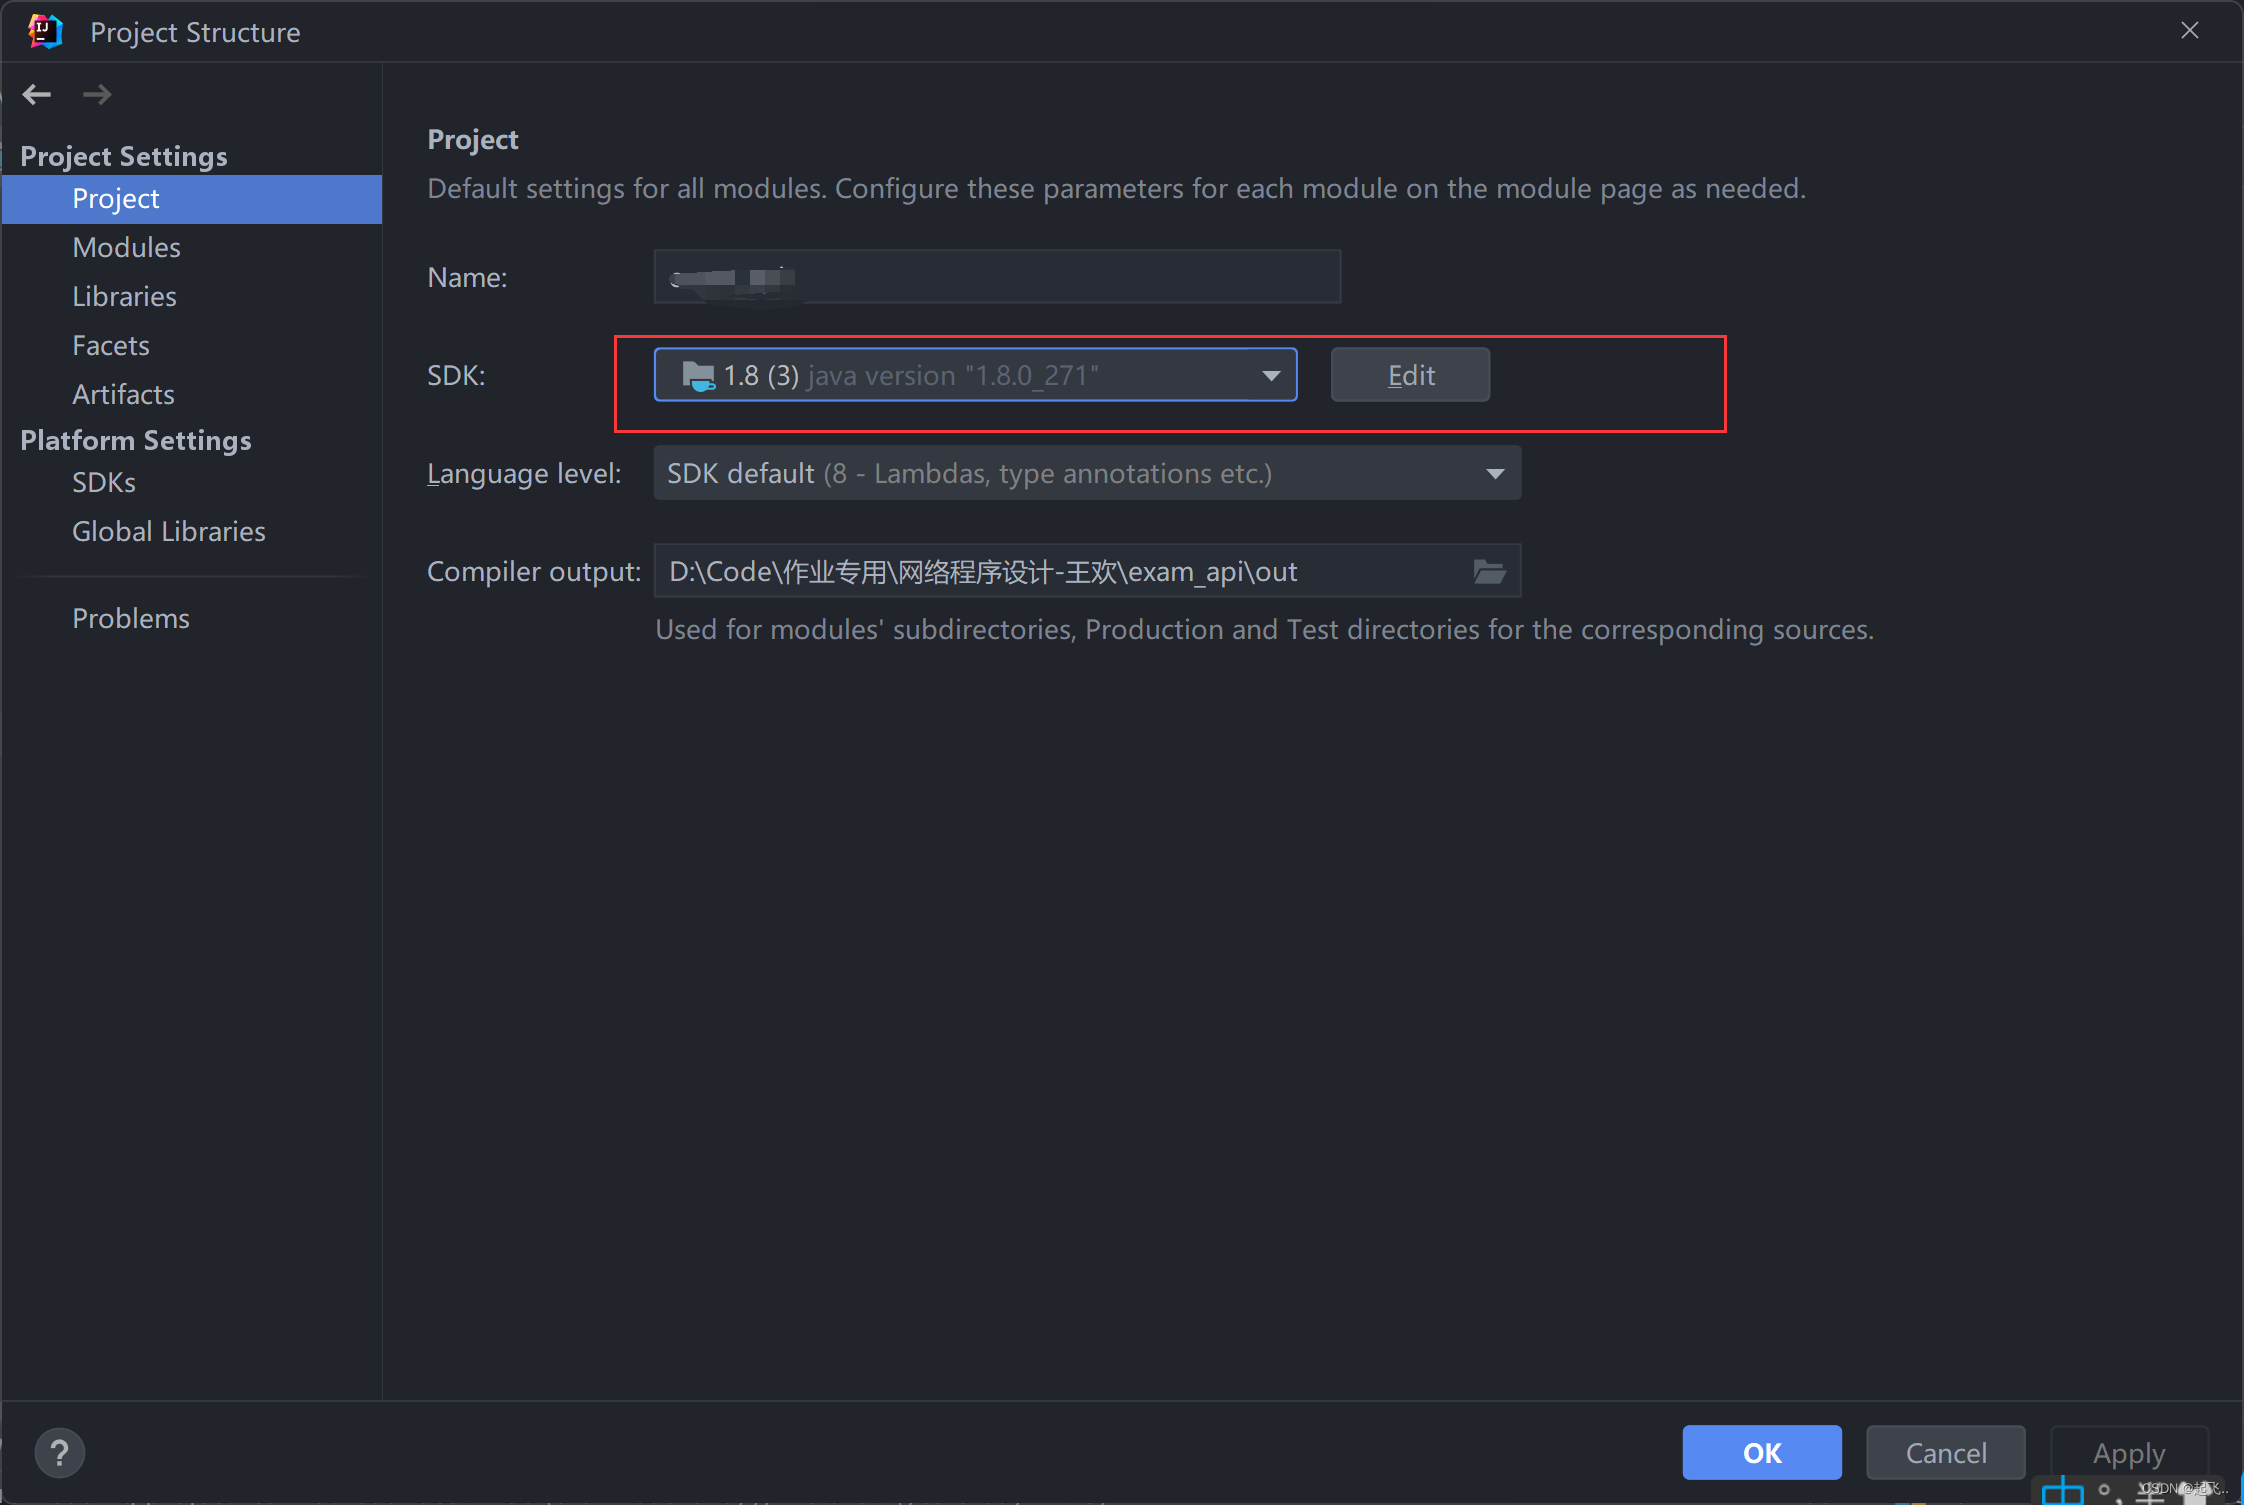Click the forward navigation arrow
Screen dimensions: 2244x1505
tap(97, 95)
